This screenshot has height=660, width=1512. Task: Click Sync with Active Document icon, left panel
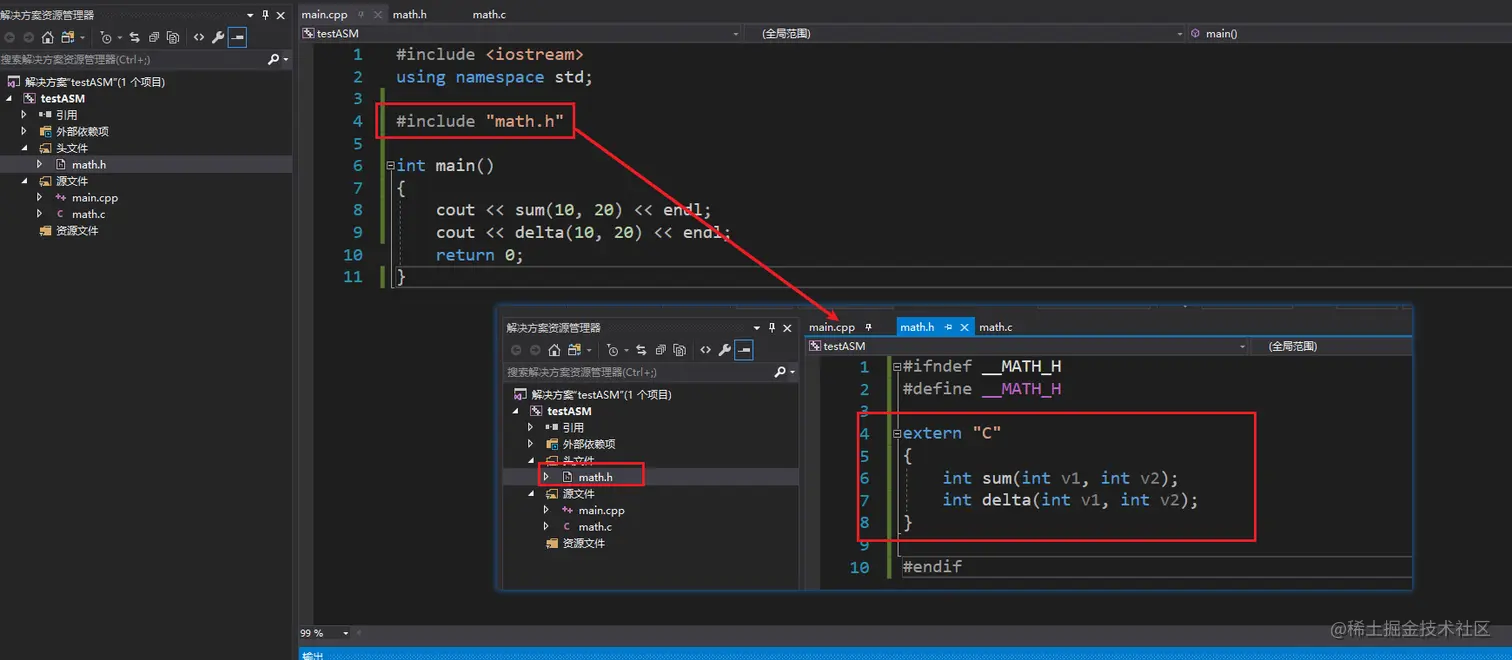point(134,37)
